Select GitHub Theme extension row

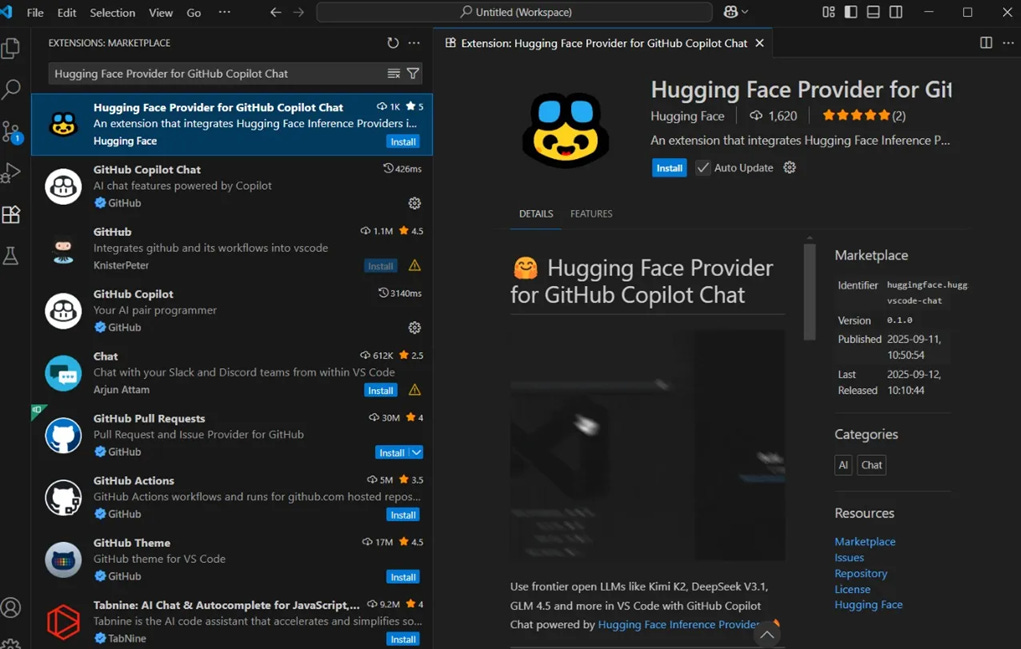232,559
